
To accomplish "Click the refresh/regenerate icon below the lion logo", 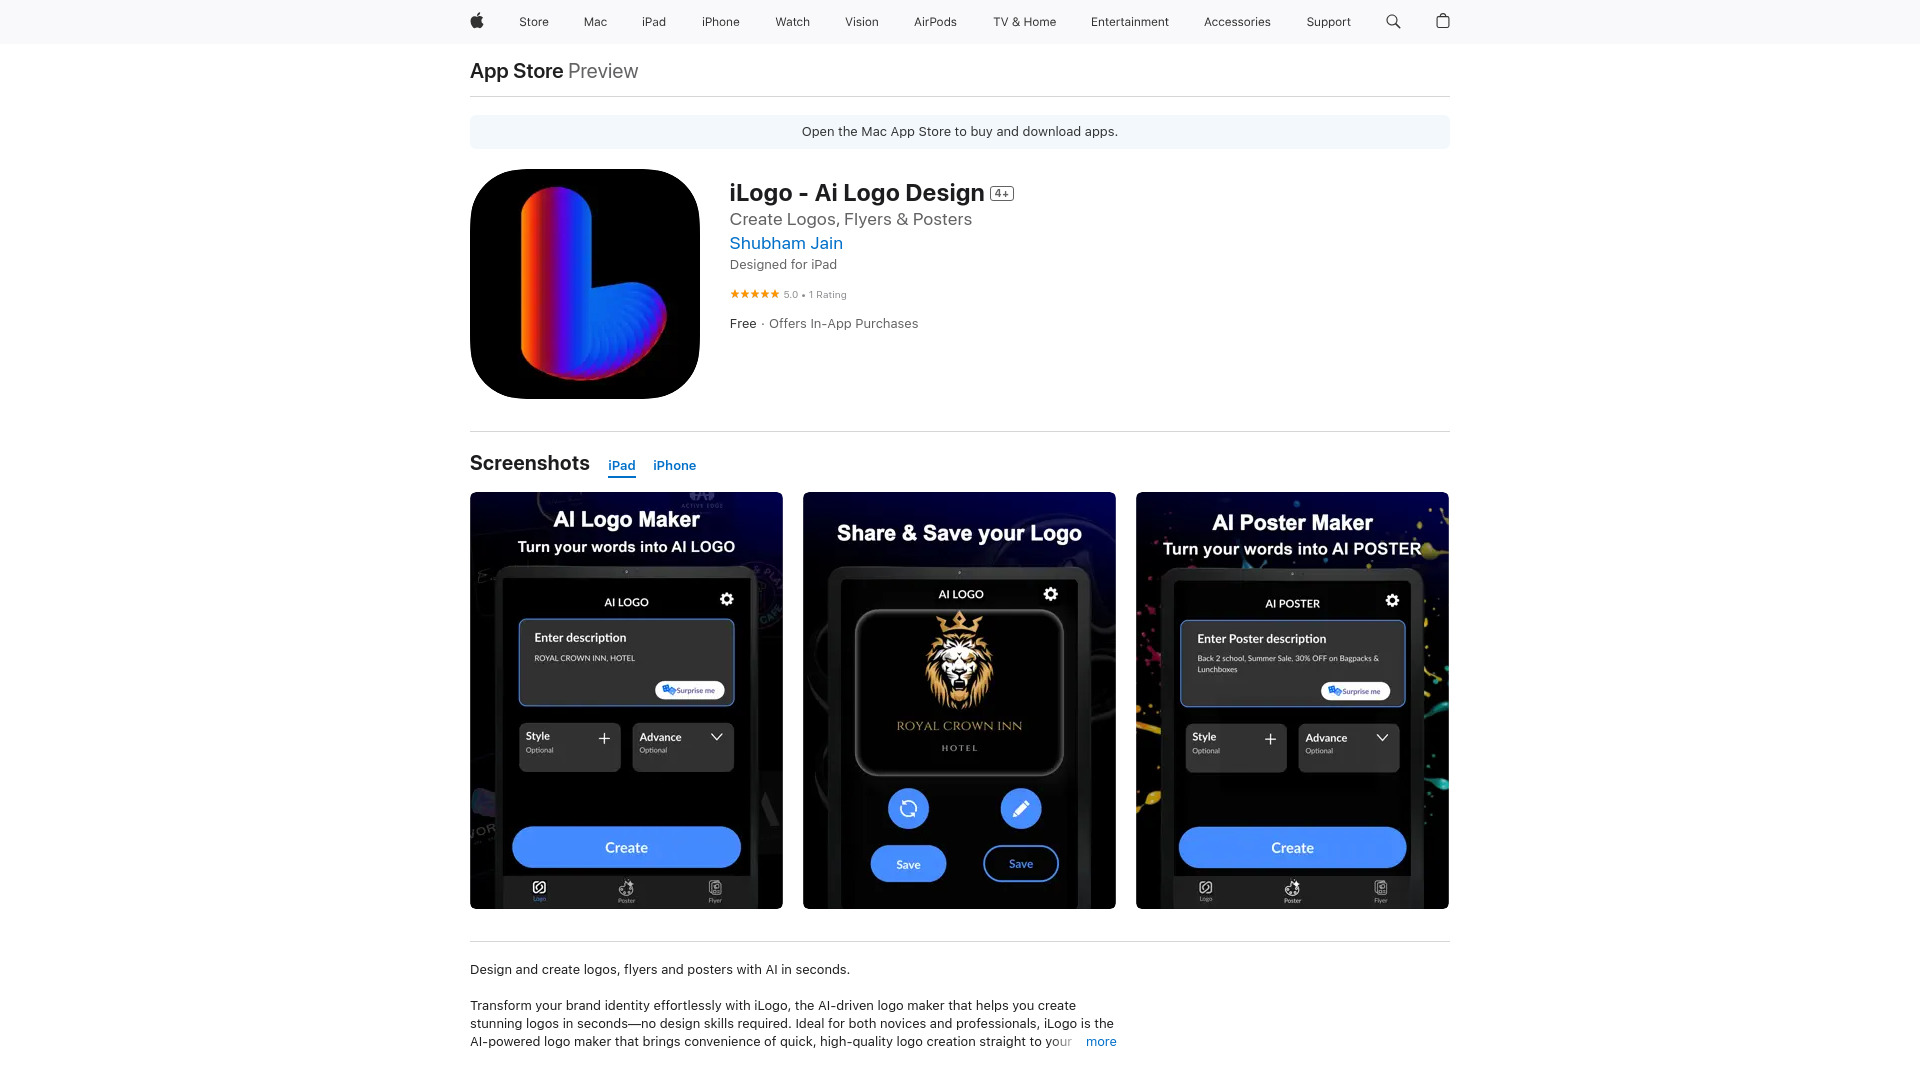I will coord(907,807).
